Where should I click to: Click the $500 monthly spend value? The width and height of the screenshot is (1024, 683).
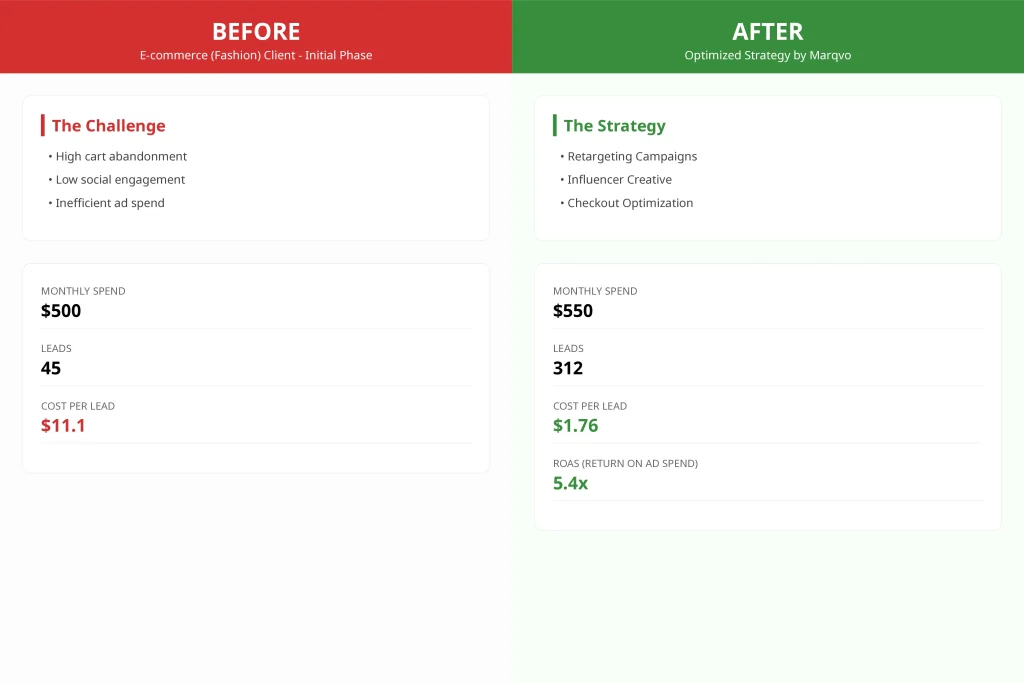click(61, 311)
